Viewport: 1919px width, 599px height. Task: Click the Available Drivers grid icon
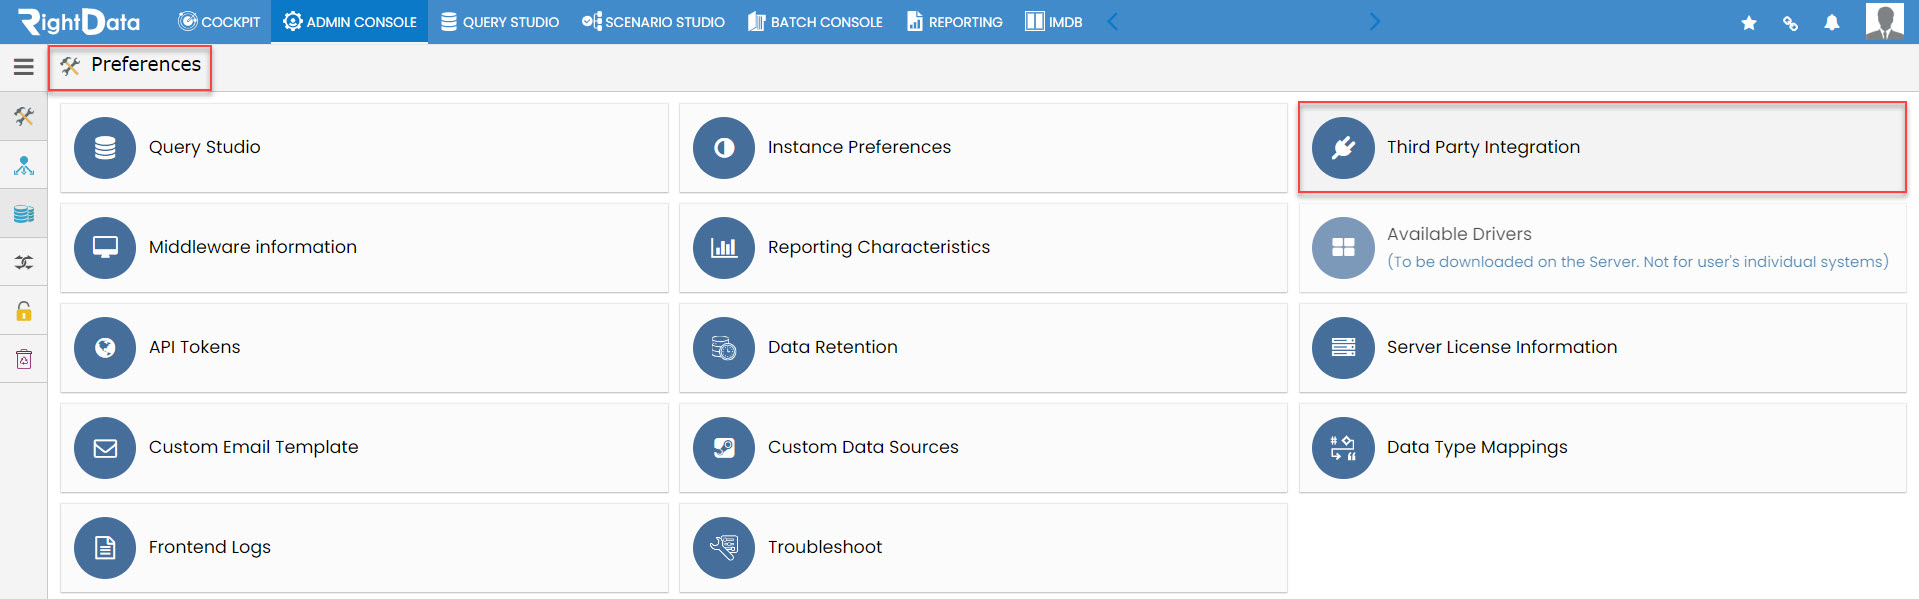1343,248
